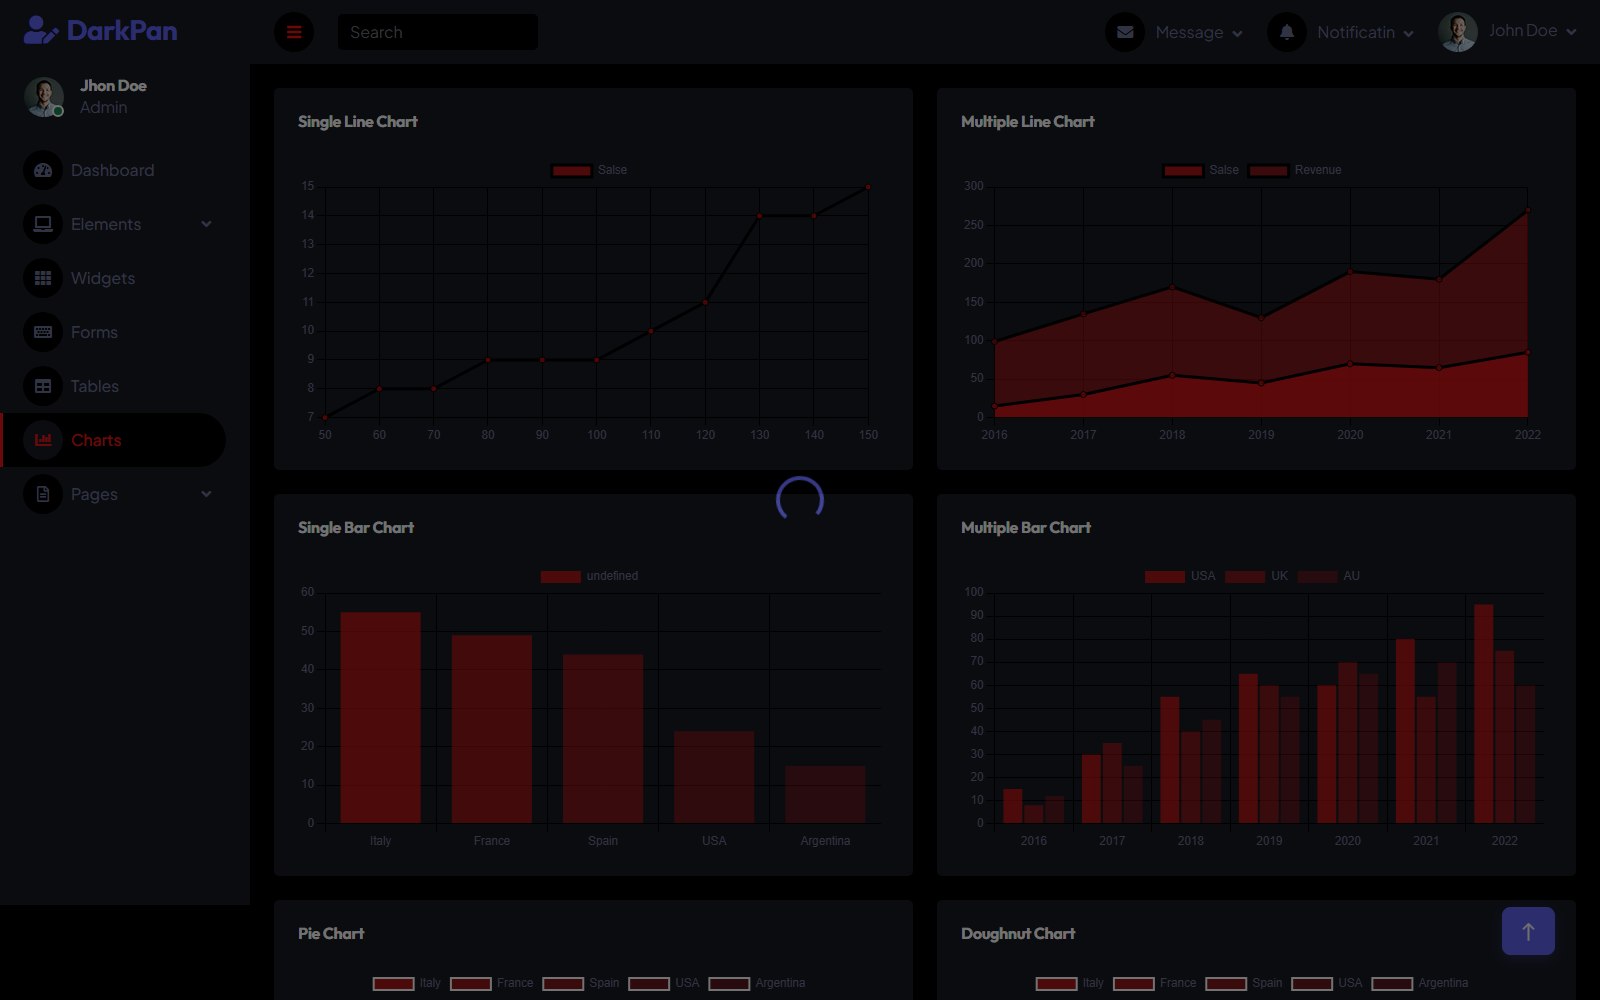Toggle Italy legend in Doughnut Chart
Viewport: 1600px width, 1000px height.
point(1070,983)
